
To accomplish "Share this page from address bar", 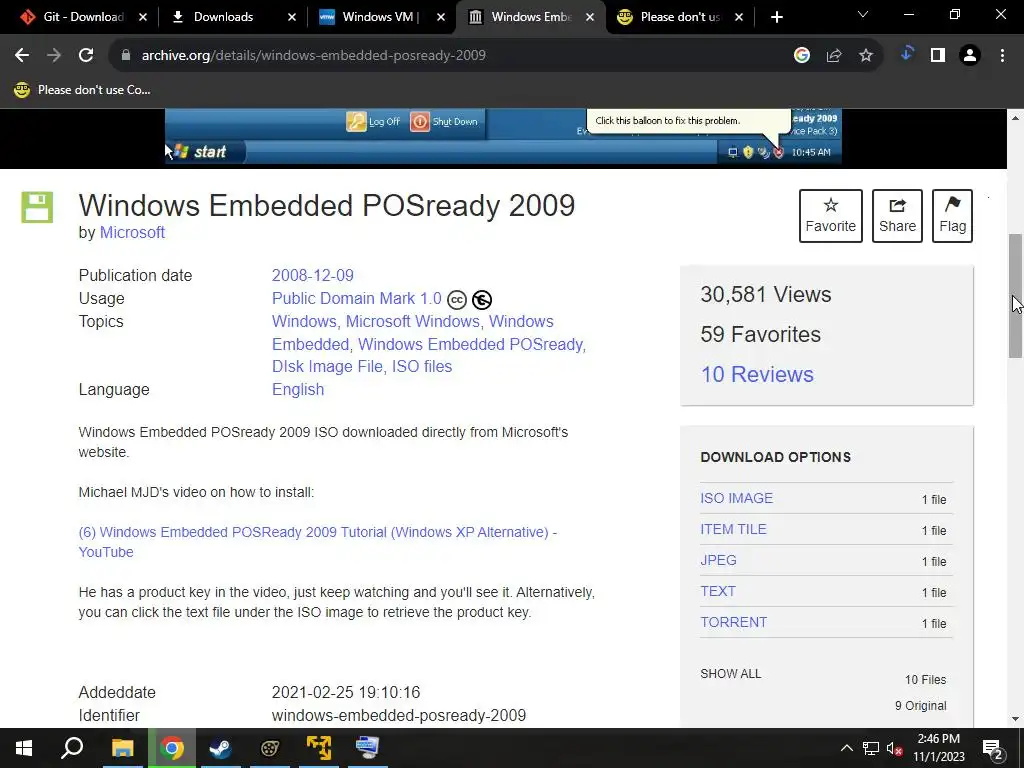I will tap(833, 56).
